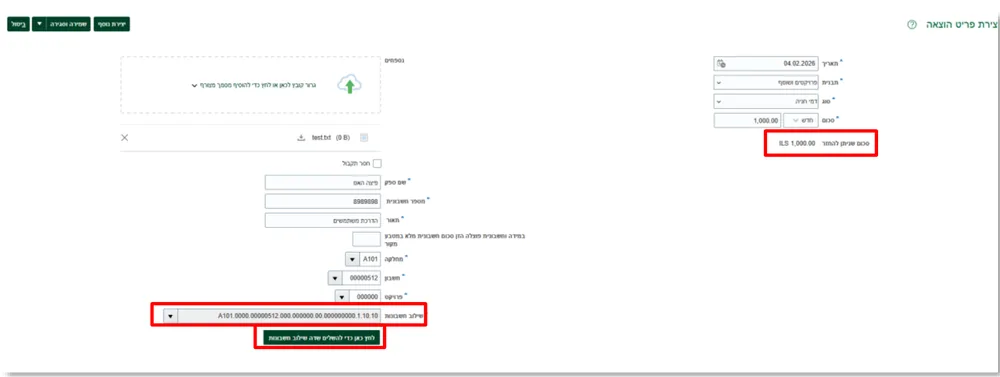This screenshot has width=1000, height=377.
Task: Open the department A101 dropdown arrow
Action: [x=352, y=260]
